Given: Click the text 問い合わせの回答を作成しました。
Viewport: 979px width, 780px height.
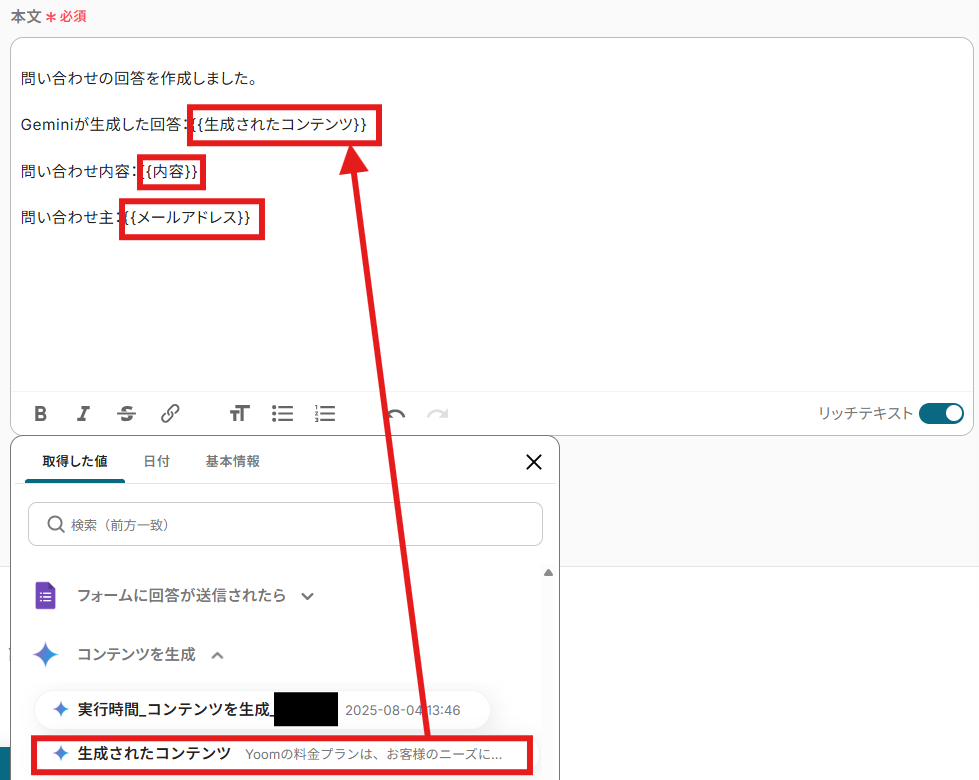Looking at the screenshot, I should point(139,78).
